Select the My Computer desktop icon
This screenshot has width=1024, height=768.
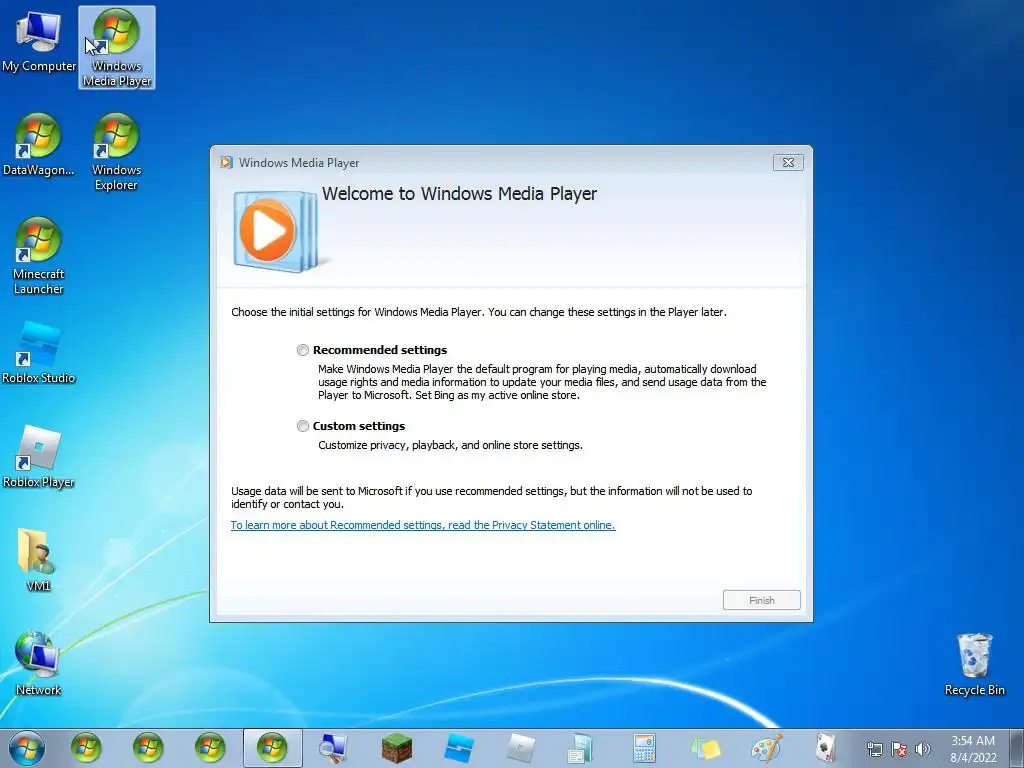pos(39,41)
